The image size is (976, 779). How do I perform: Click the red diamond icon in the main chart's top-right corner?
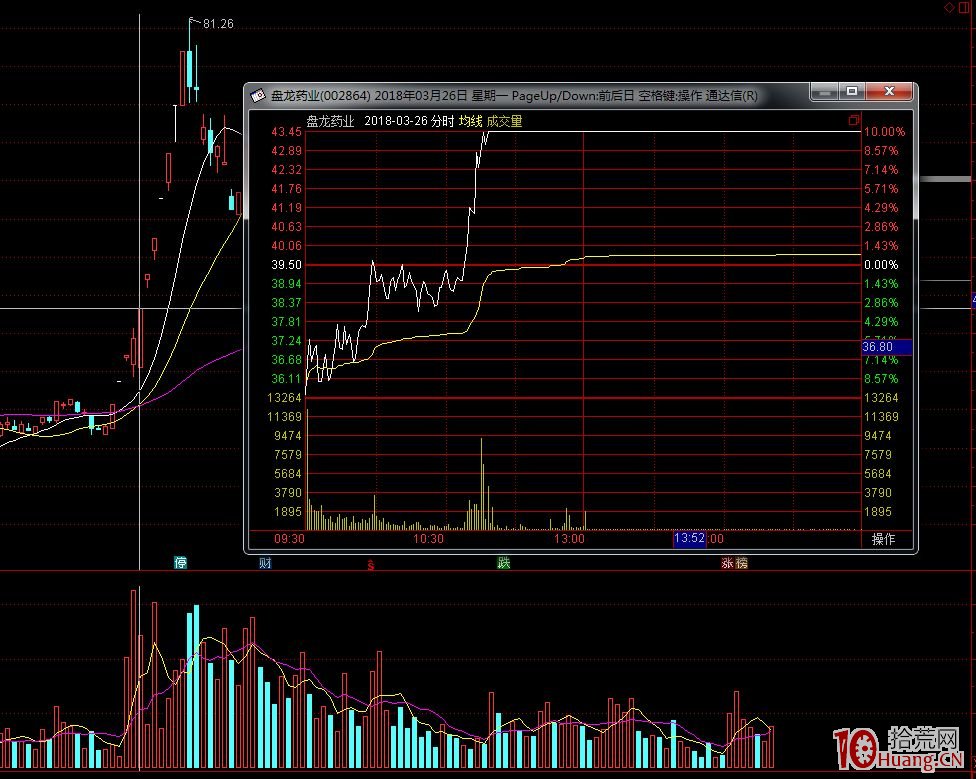coord(949,7)
